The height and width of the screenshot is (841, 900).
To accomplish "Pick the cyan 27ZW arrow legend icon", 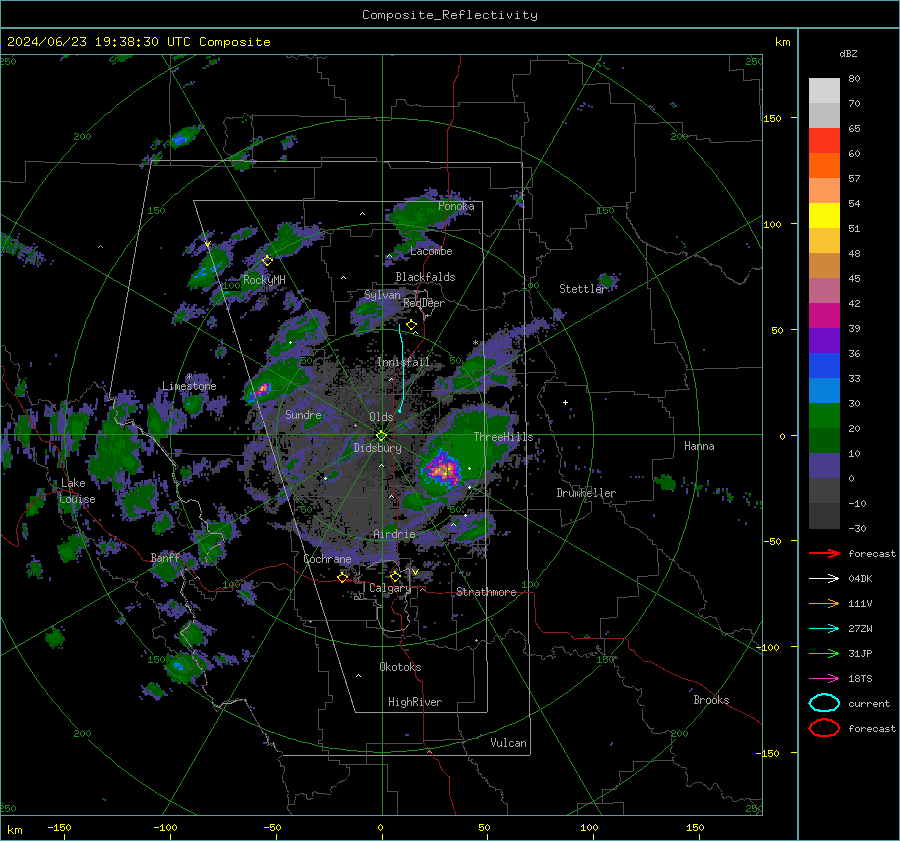I will (824, 629).
